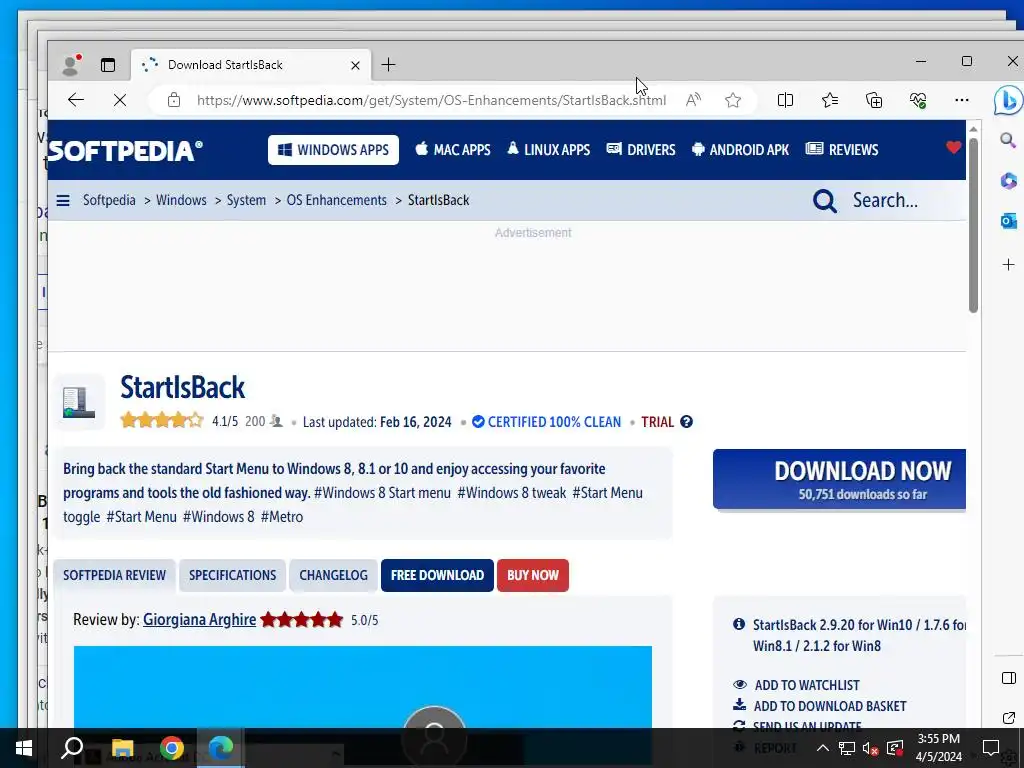Select Android APK menu item

pos(741,150)
